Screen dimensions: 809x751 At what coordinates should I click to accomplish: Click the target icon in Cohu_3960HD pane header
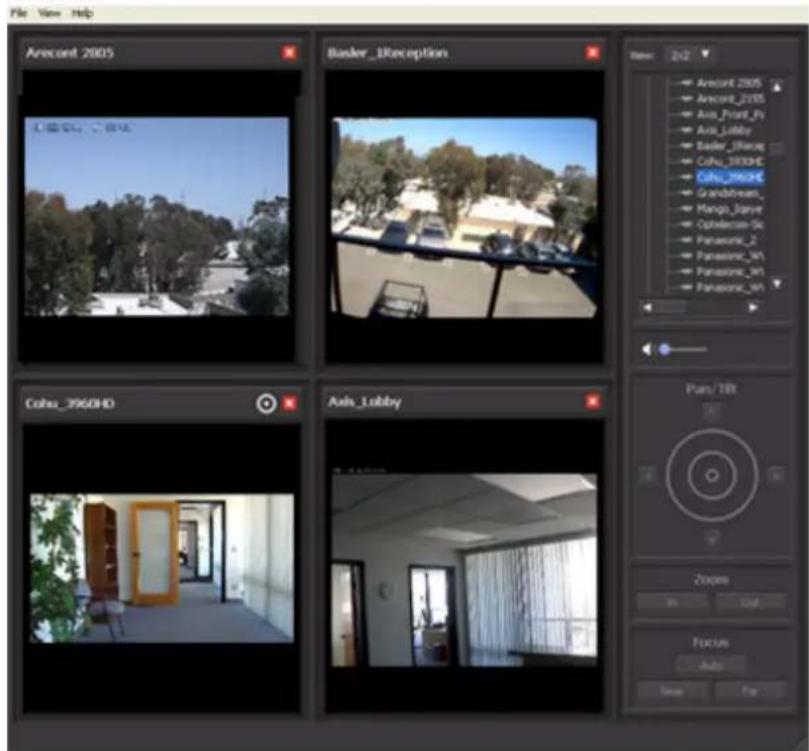[x=266, y=403]
